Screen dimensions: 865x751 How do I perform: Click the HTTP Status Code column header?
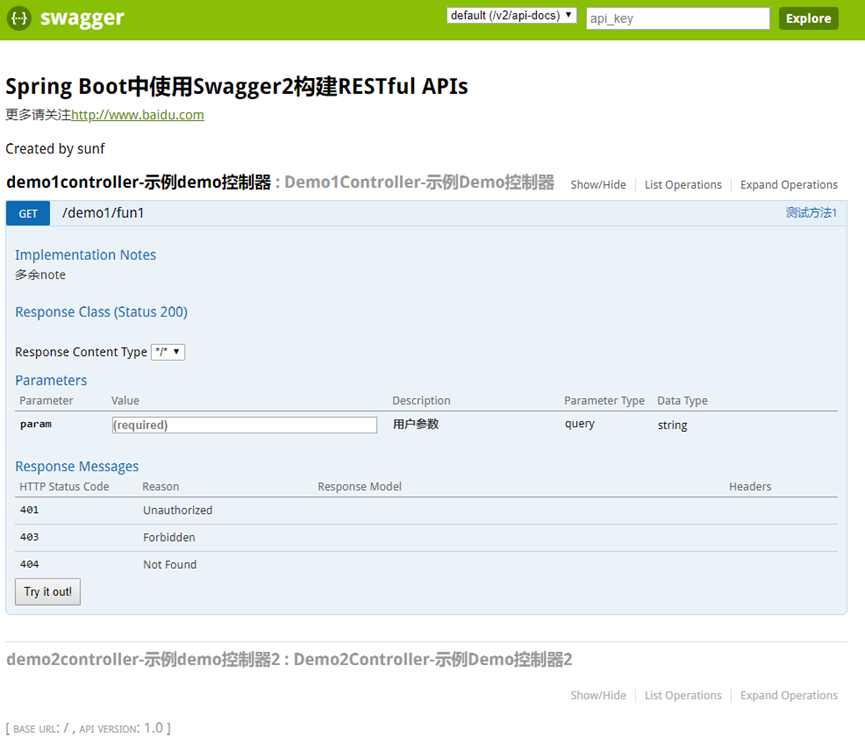click(x=64, y=487)
